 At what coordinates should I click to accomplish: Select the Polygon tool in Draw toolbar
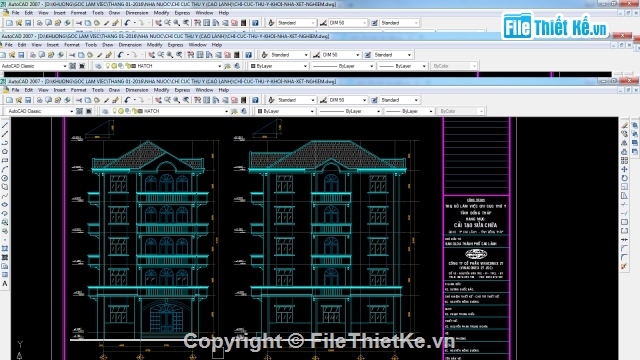(5, 151)
